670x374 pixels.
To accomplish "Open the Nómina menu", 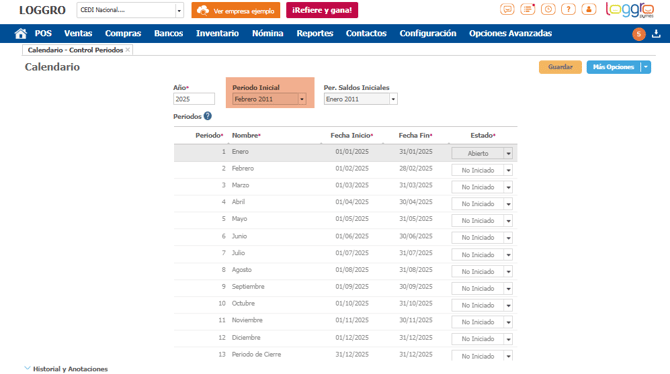I will point(267,33).
